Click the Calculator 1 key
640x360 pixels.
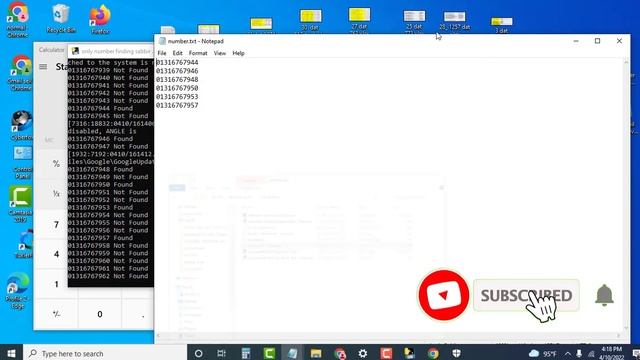pos(56,284)
